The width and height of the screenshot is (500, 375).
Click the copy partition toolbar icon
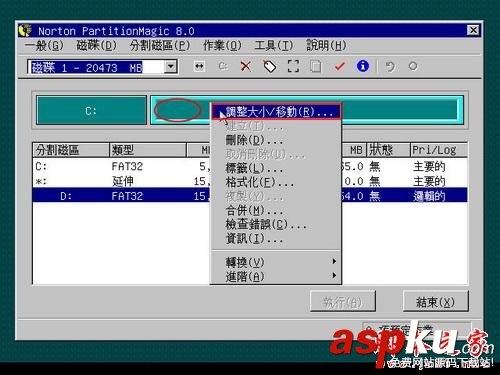click(316, 66)
